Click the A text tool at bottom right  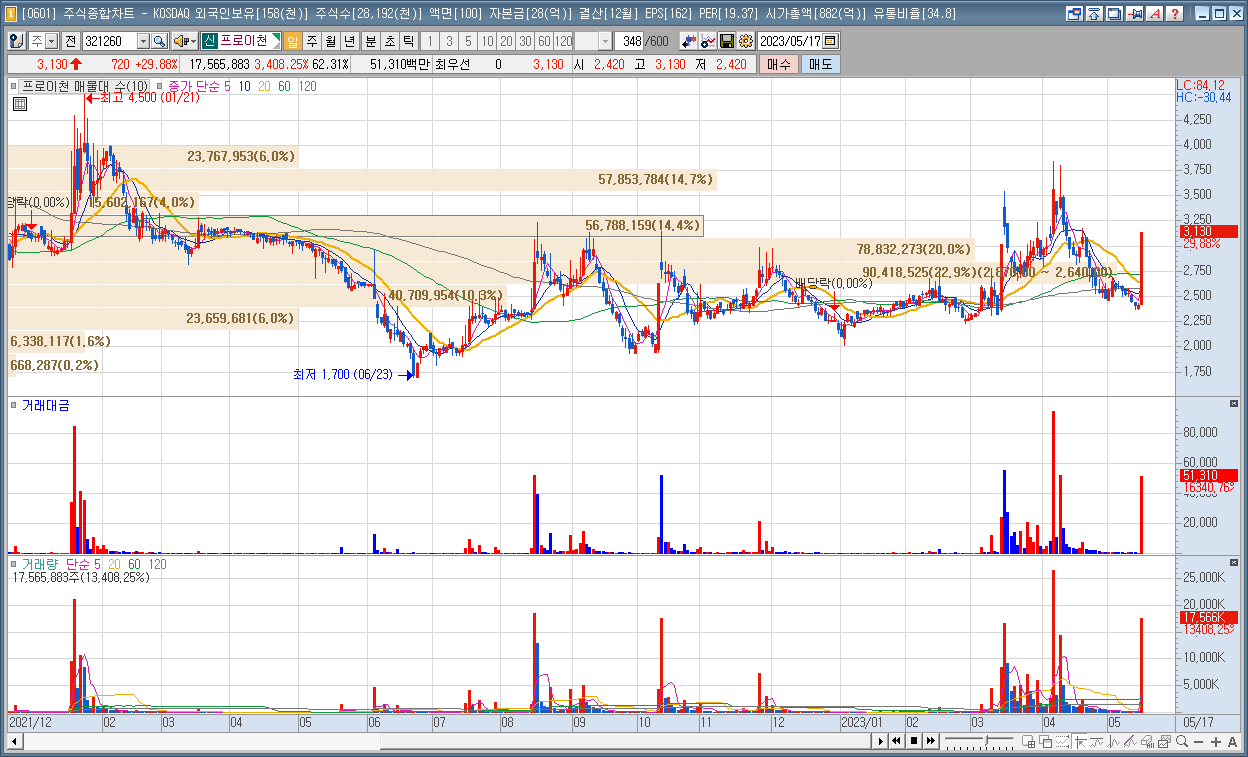pyautogui.click(x=1232, y=742)
